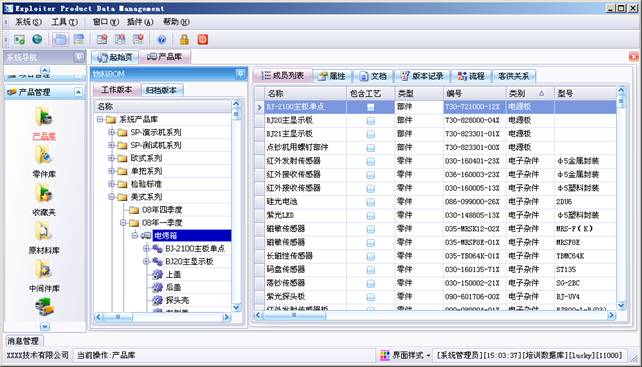This screenshot has height=367, width=642.
Task: Switch to the 客供关系 tab
Action: tap(514, 76)
